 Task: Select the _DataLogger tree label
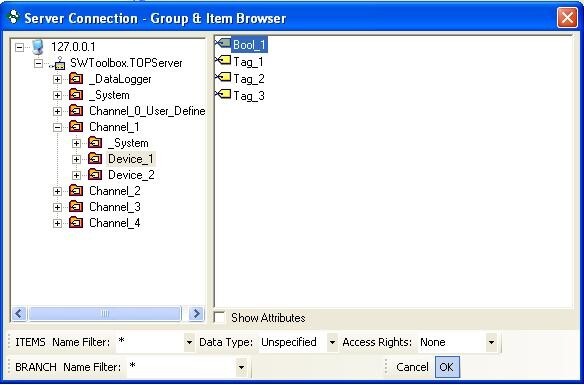tap(120, 79)
